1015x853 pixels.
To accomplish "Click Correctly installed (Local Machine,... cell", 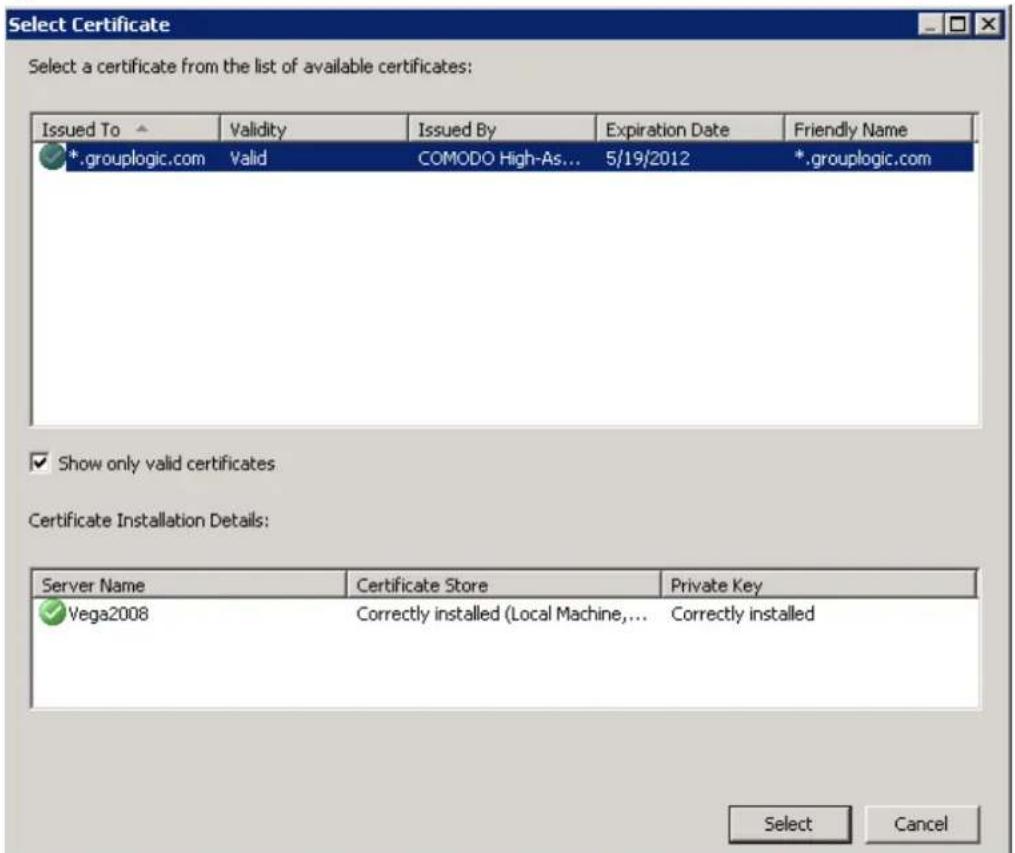I will [502, 614].
